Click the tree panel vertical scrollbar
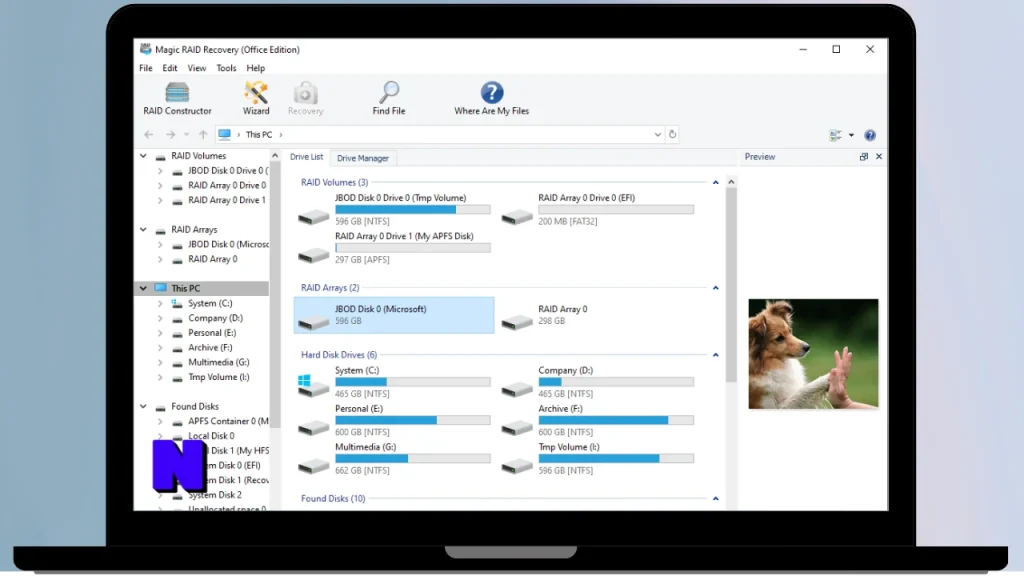Screen dimensions: 1024x576 click(x=275, y=294)
